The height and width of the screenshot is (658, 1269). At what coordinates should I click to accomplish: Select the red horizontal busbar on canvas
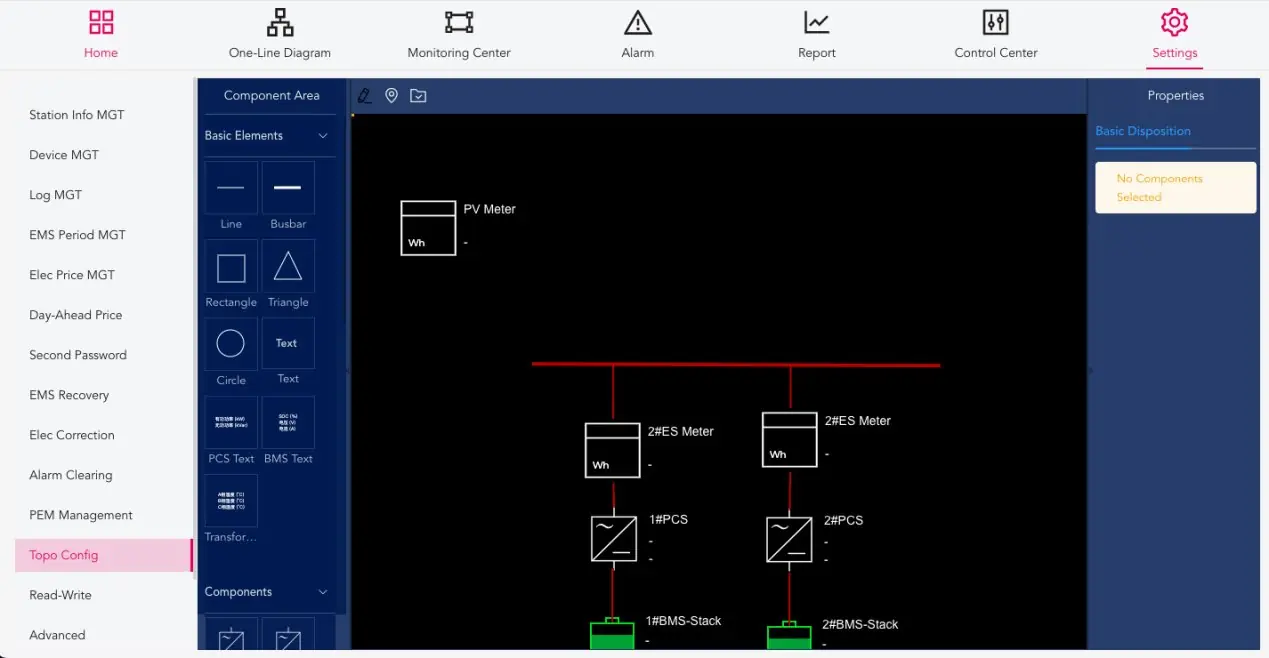pos(736,364)
